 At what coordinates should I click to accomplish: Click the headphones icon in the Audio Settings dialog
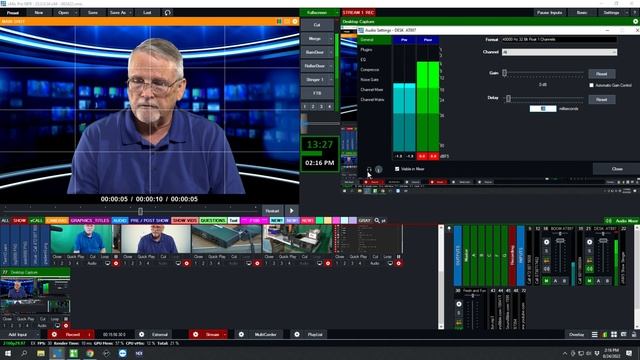pyautogui.click(x=369, y=169)
